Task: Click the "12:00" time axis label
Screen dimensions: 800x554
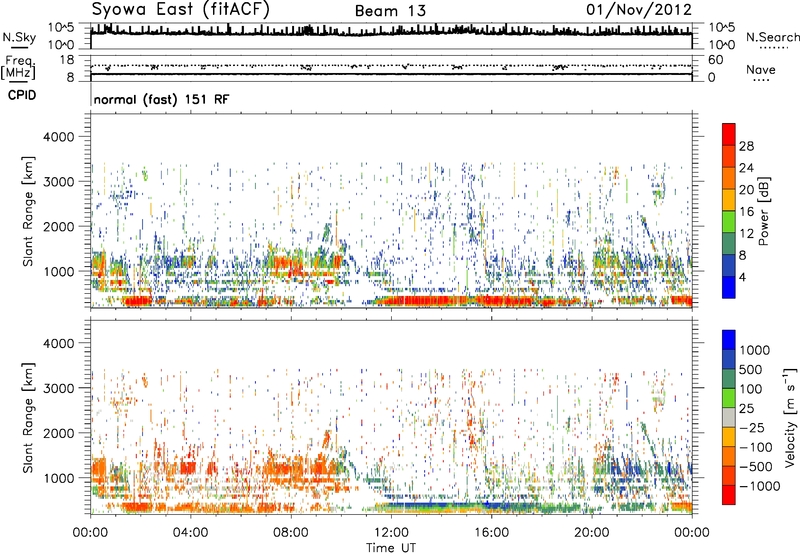Action: click(x=391, y=533)
